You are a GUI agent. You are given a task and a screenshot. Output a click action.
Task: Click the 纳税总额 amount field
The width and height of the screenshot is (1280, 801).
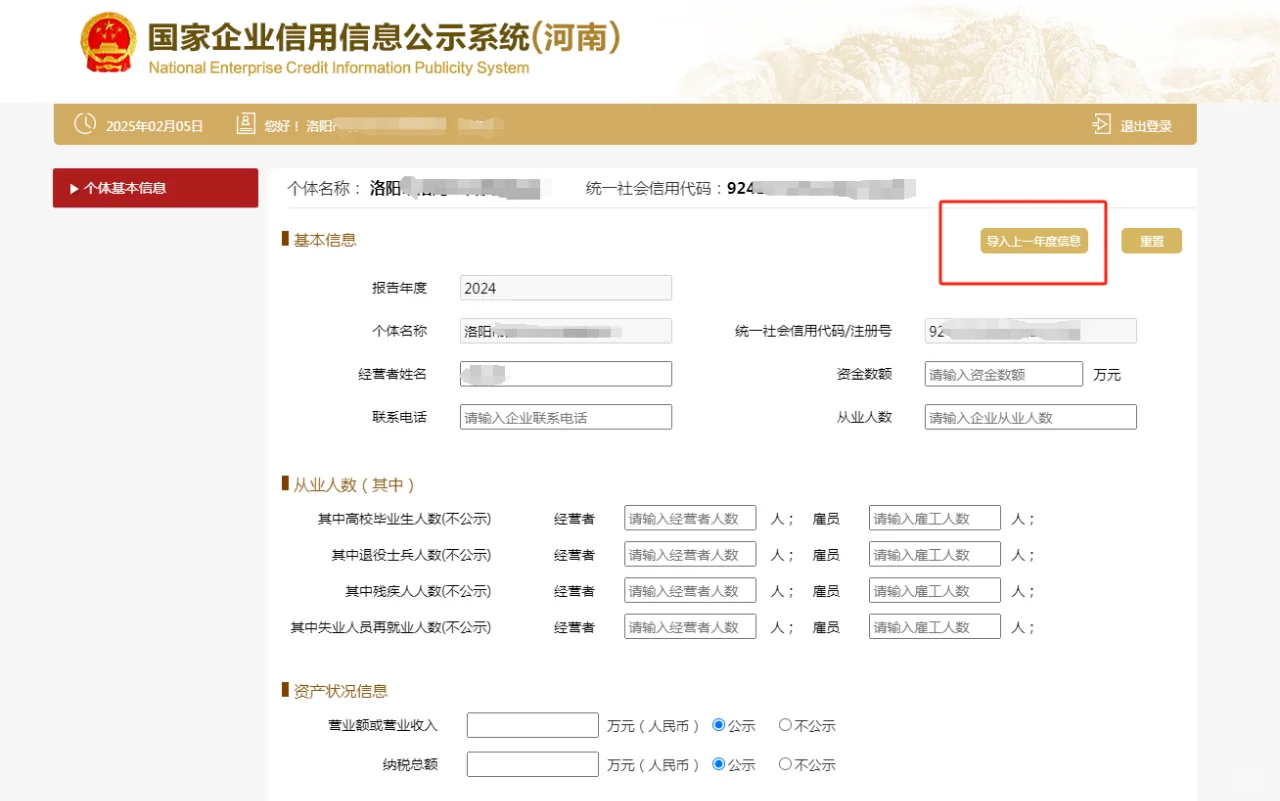pos(533,764)
